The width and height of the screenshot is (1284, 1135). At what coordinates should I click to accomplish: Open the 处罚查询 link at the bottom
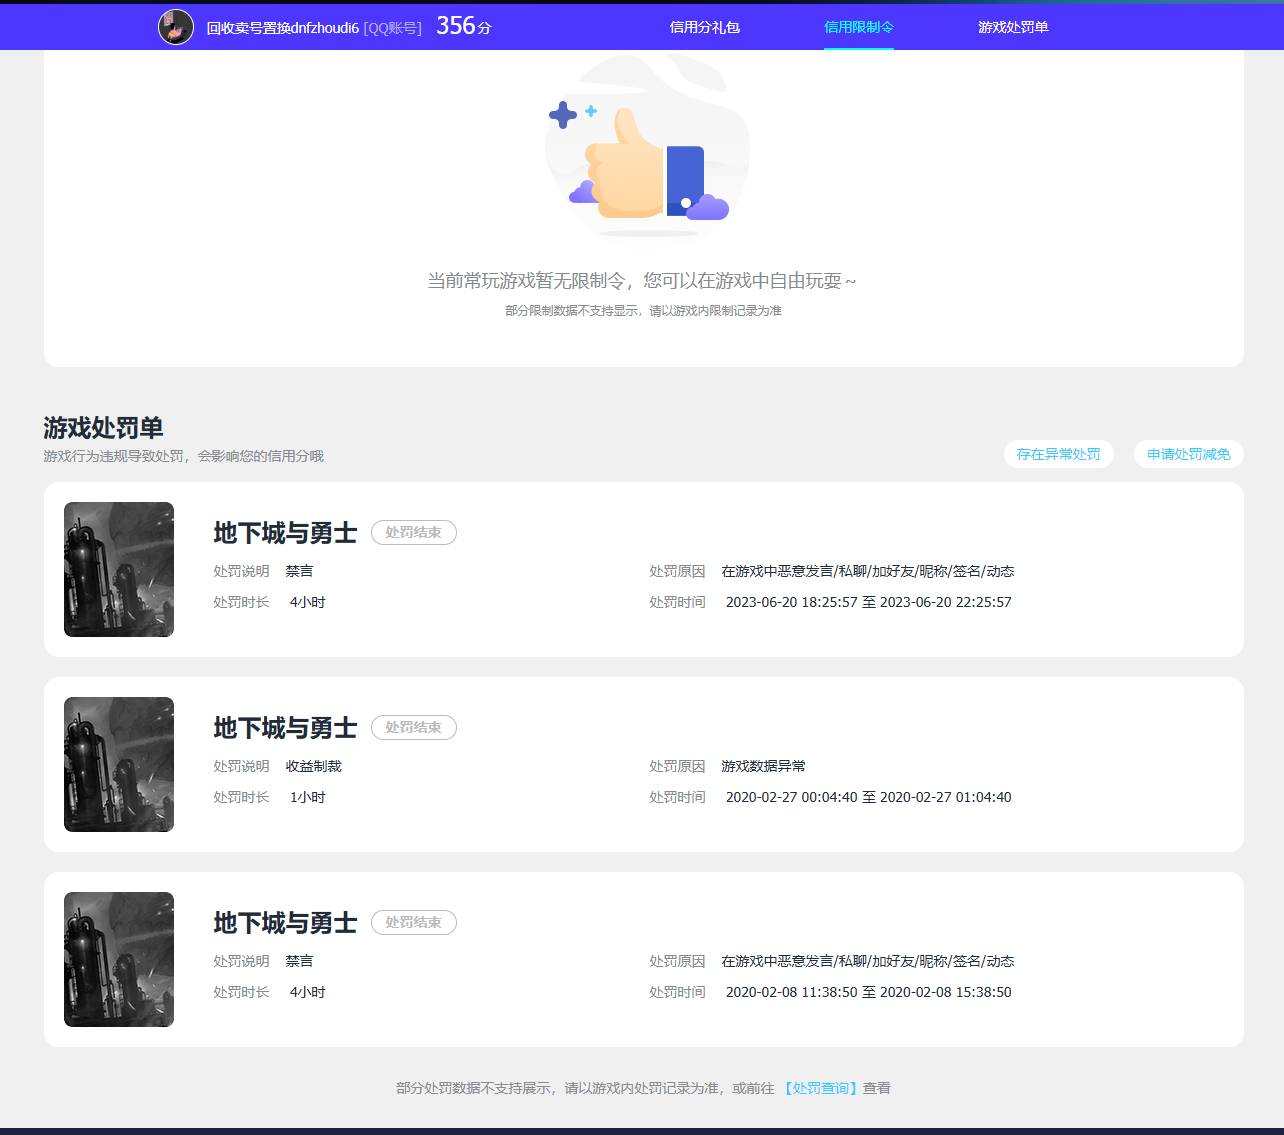click(820, 1088)
